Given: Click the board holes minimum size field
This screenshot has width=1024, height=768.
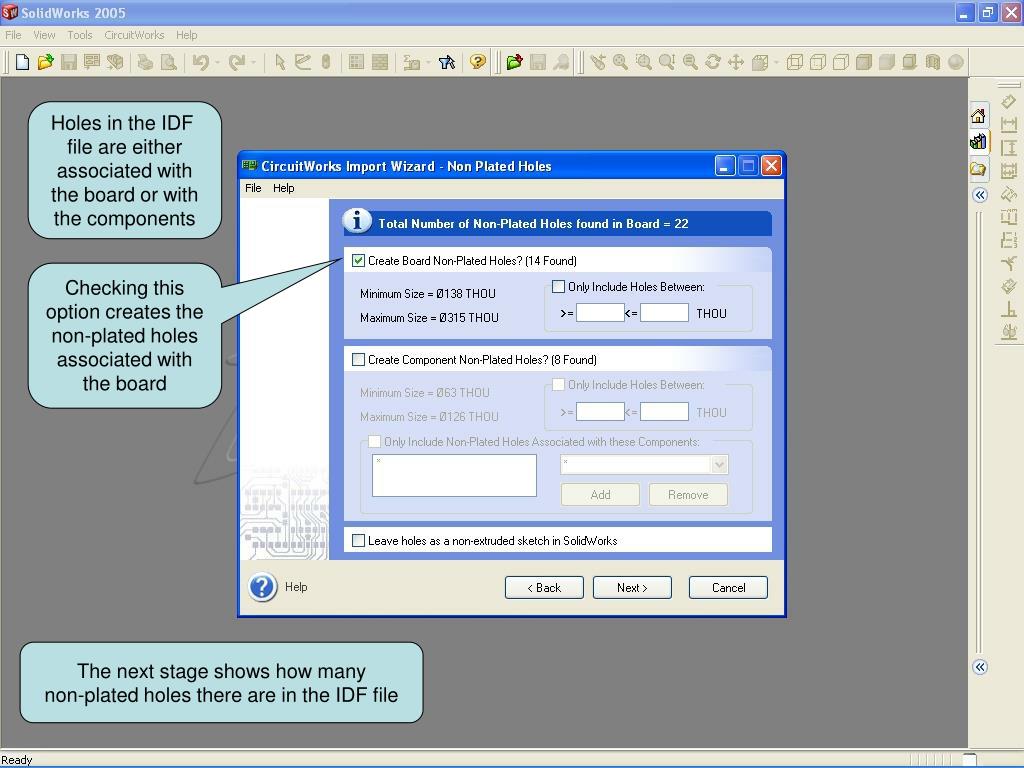Looking at the screenshot, I should [x=600, y=313].
